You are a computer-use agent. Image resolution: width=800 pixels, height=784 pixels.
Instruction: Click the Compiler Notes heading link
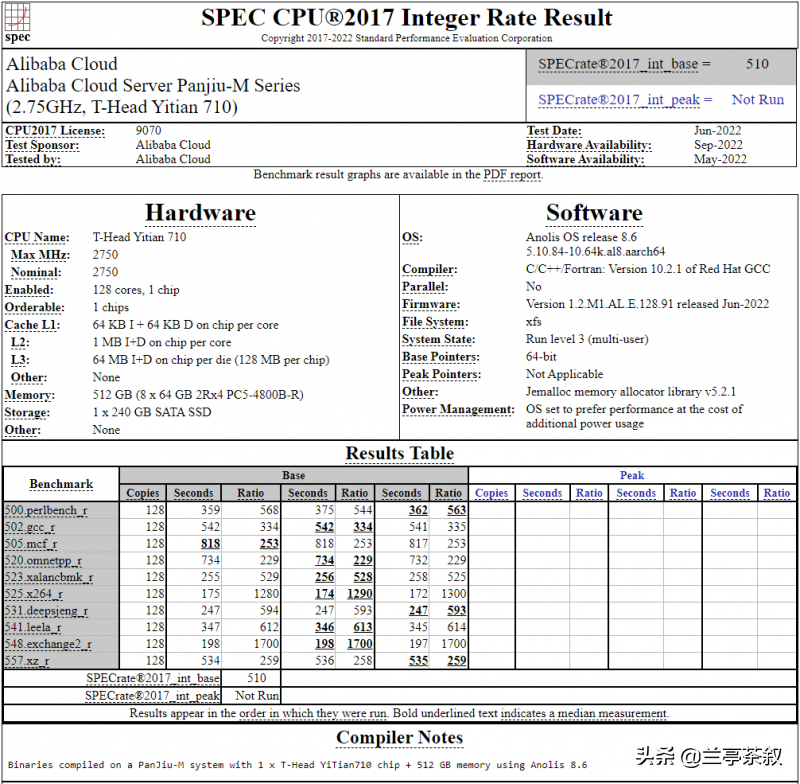point(399,738)
